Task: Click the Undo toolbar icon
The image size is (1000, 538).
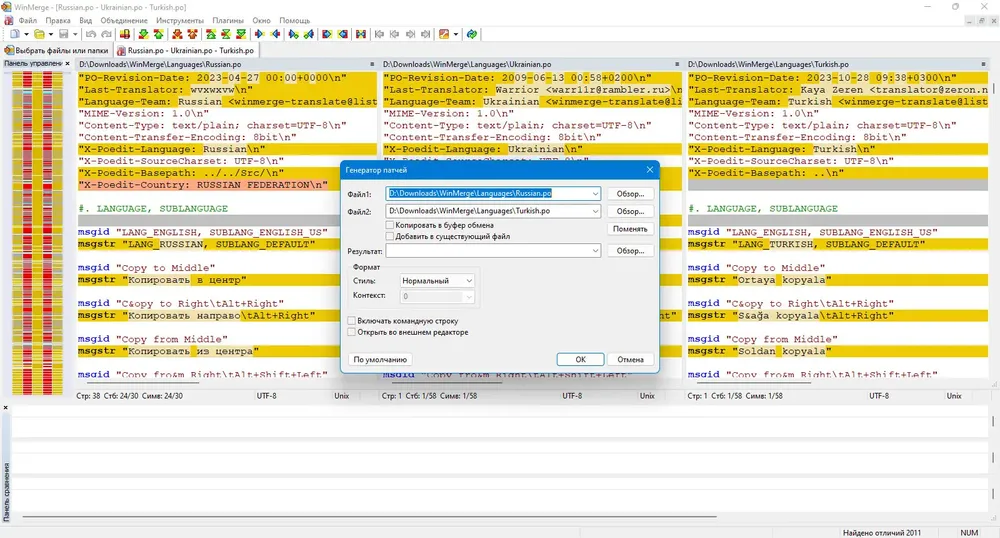Action: click(91, 34)
